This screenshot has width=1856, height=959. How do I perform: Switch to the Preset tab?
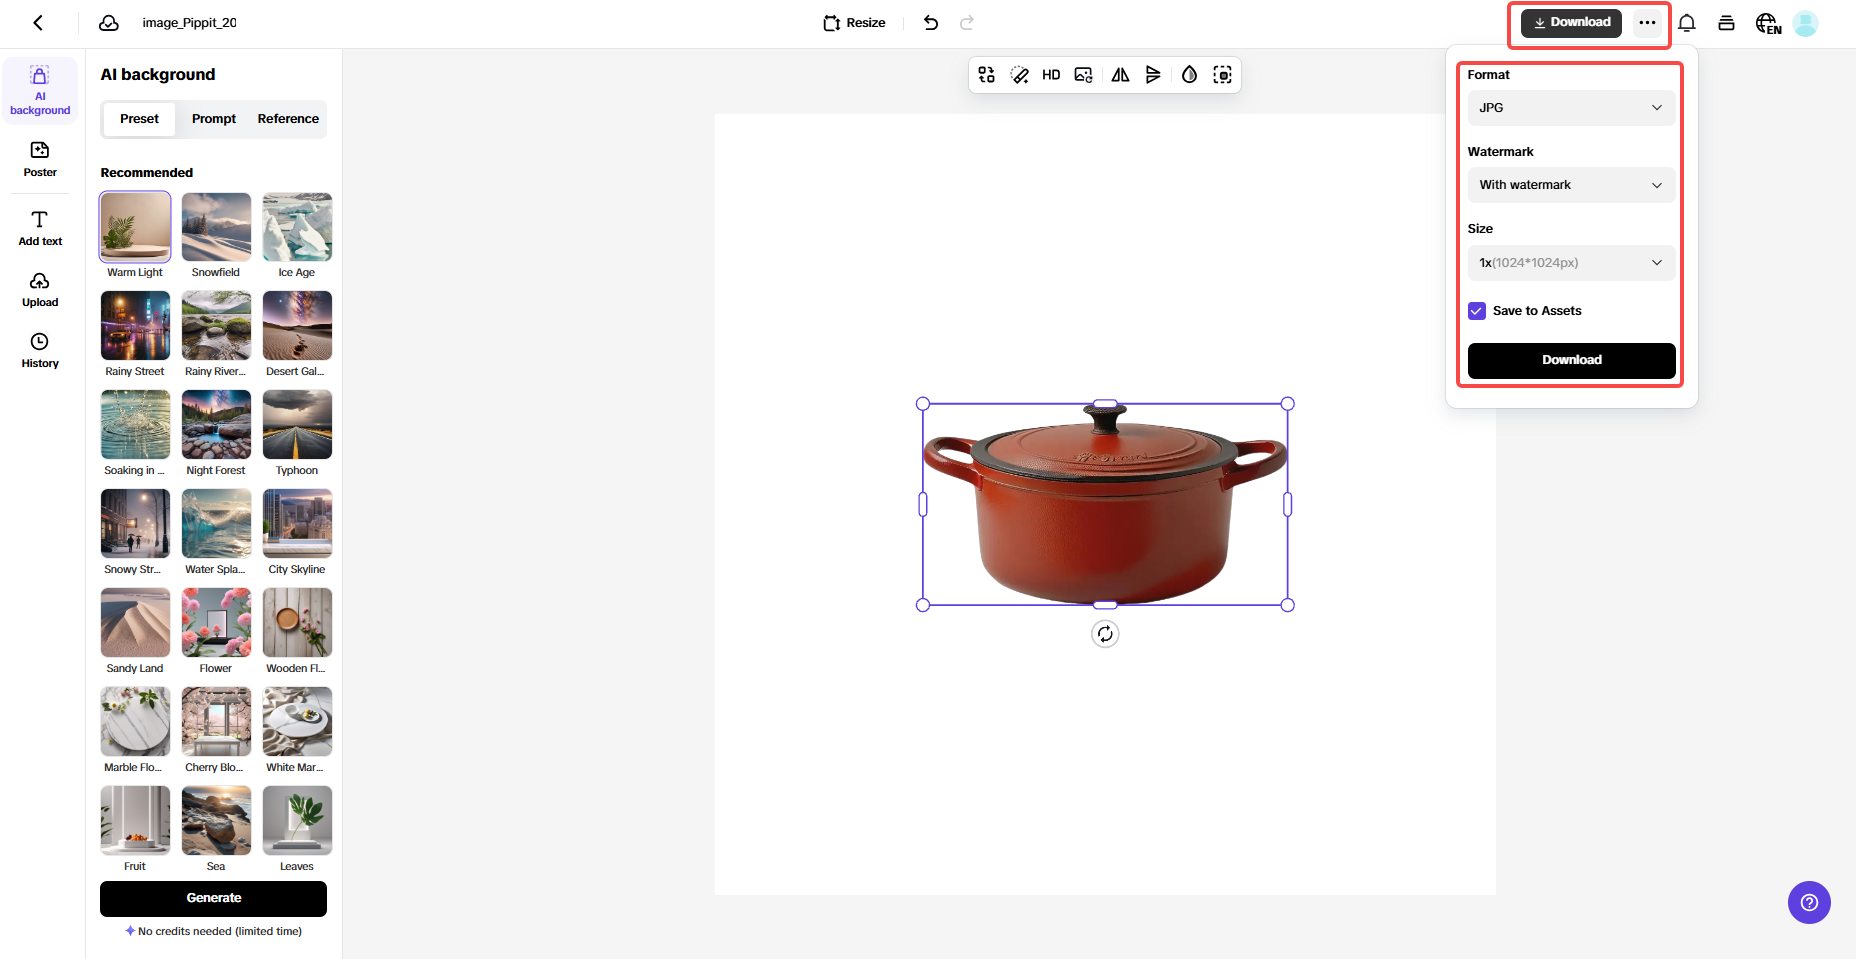tap(139, 119)
